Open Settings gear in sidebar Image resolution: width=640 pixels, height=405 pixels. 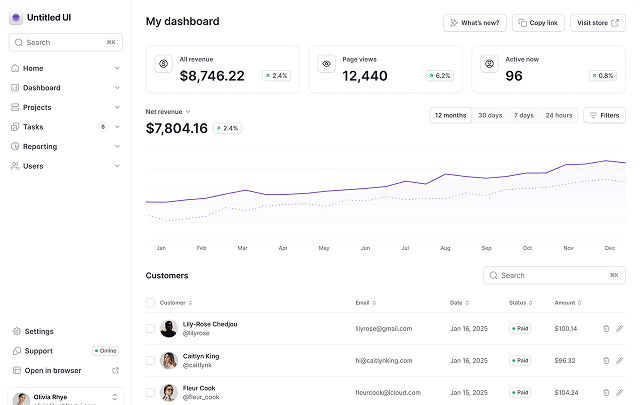15,331
